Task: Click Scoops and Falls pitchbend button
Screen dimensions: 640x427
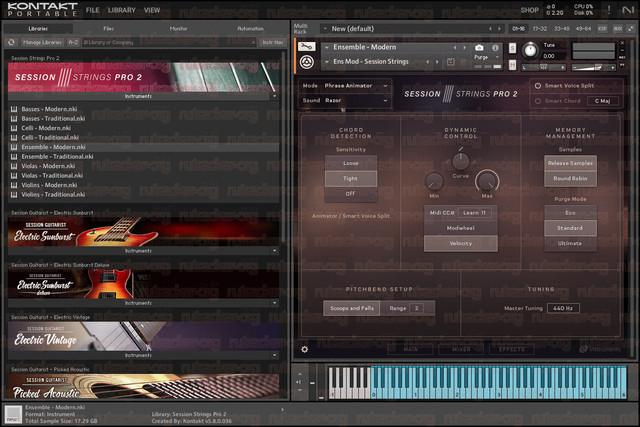Action: (x=352, y=308)
